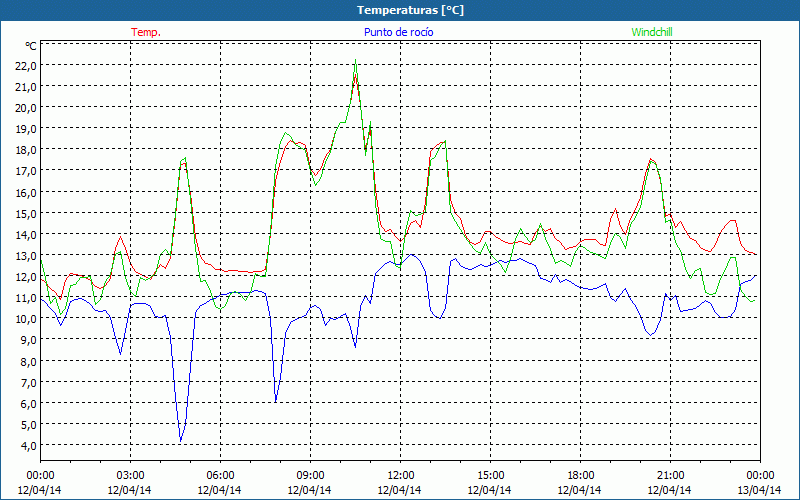This screenshot has height=500, width=800.
Task: Click the 9,0 y-axis value
Action: pos(28,340)
